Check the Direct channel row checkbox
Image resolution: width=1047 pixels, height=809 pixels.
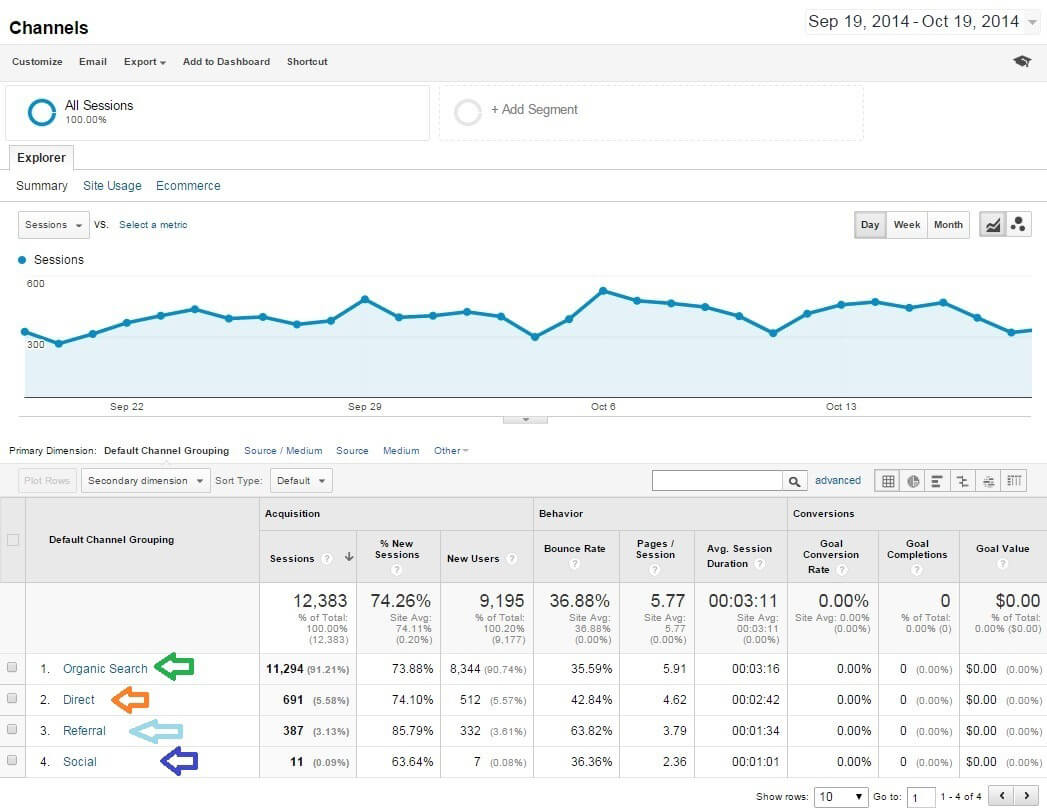click(14, 699)
